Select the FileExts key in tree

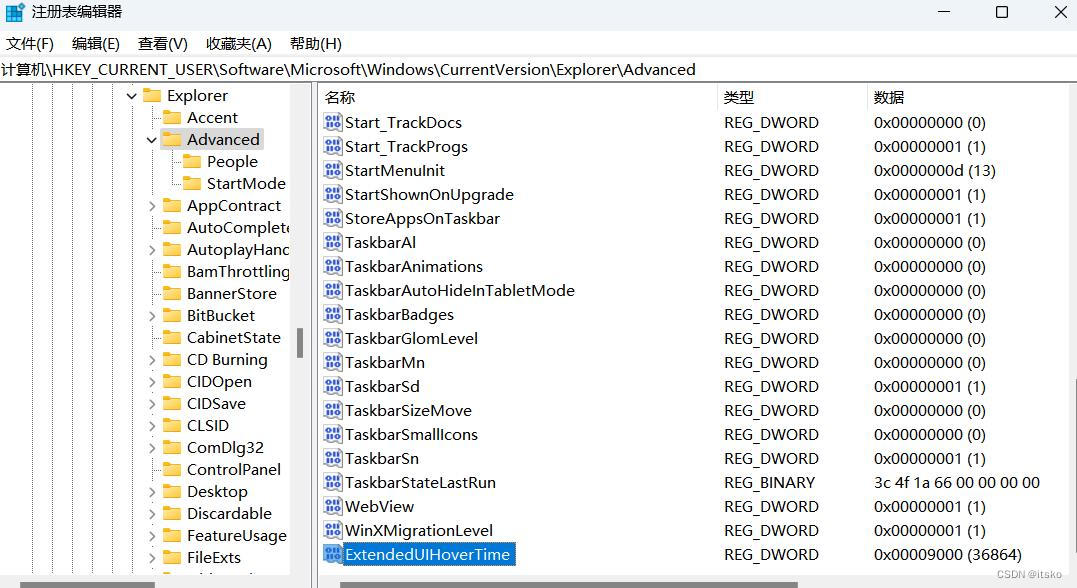click(214, 558)
